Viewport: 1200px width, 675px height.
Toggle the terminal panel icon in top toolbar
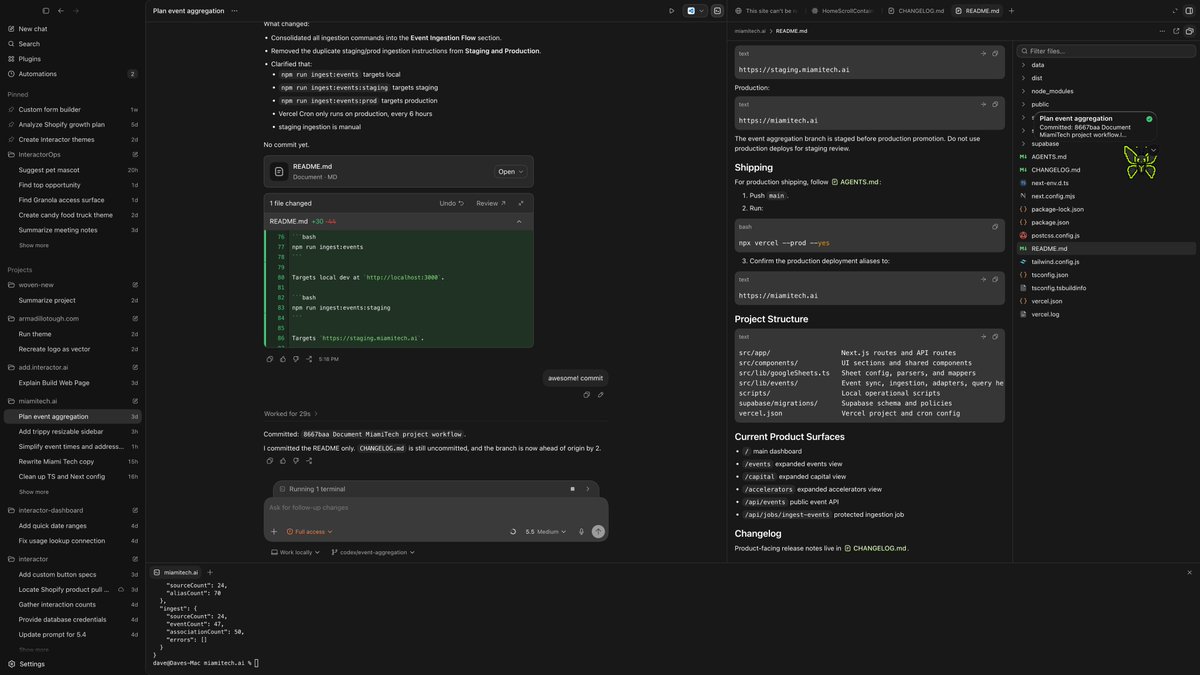[x=717, y=11]
